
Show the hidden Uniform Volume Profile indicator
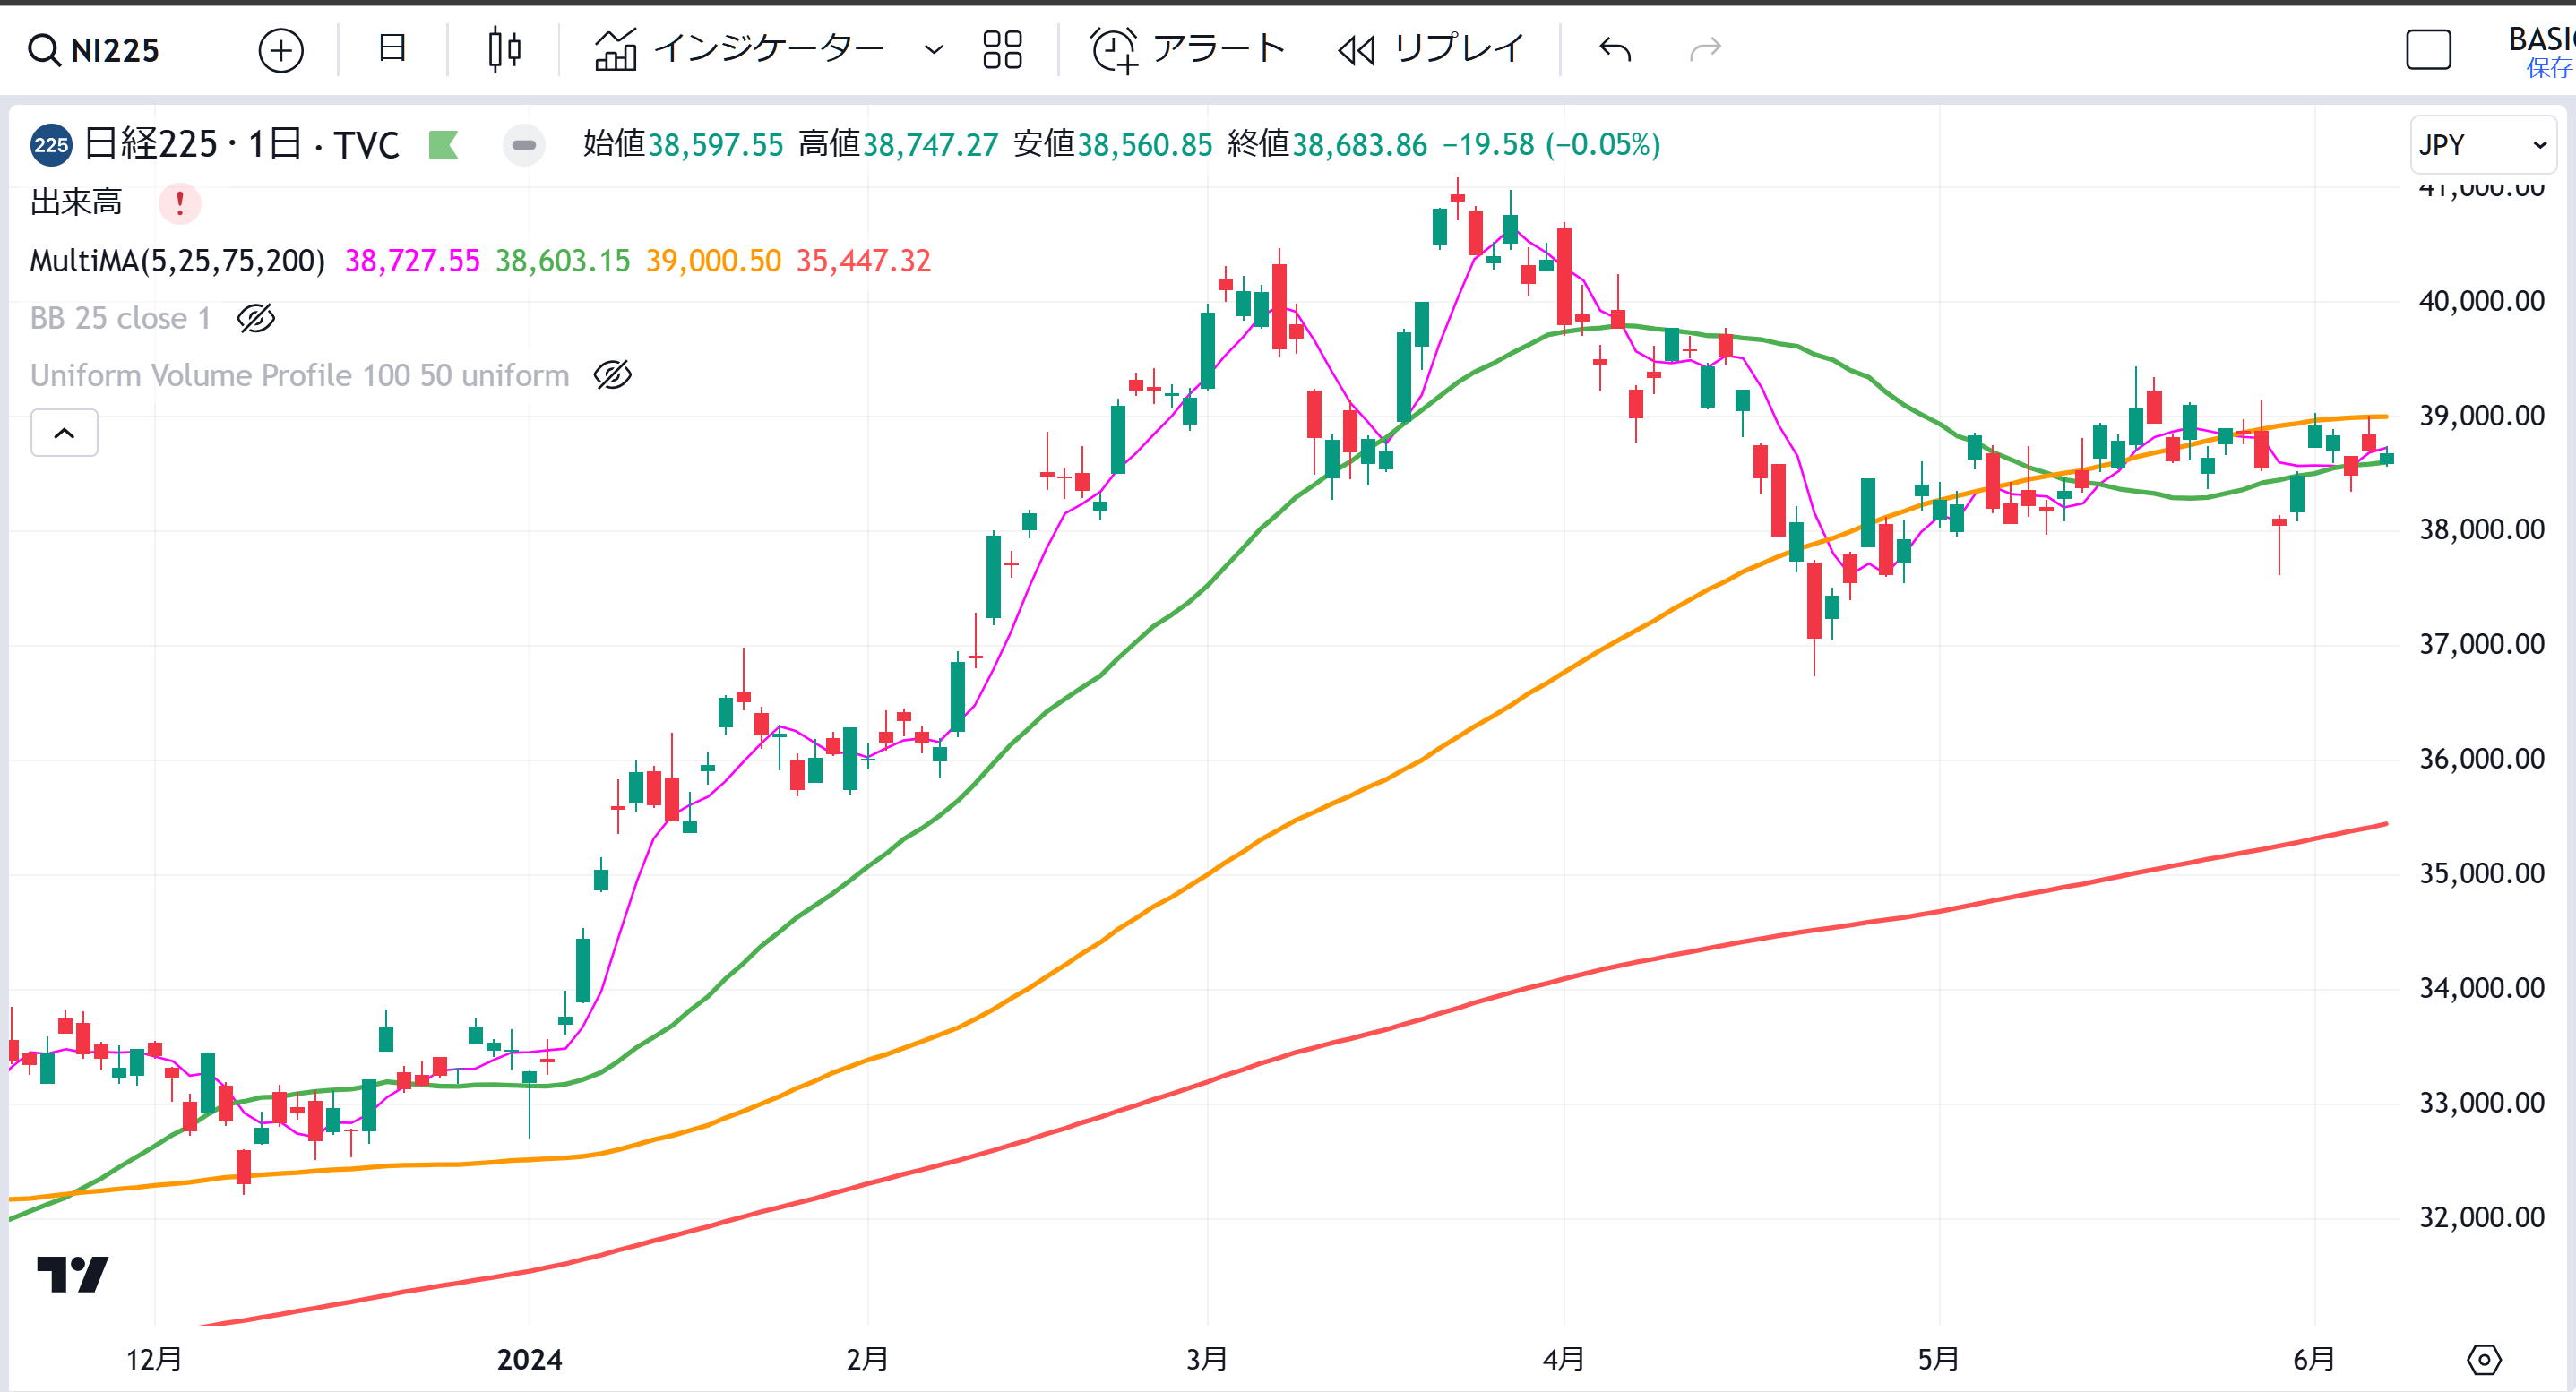click(612, 375)
